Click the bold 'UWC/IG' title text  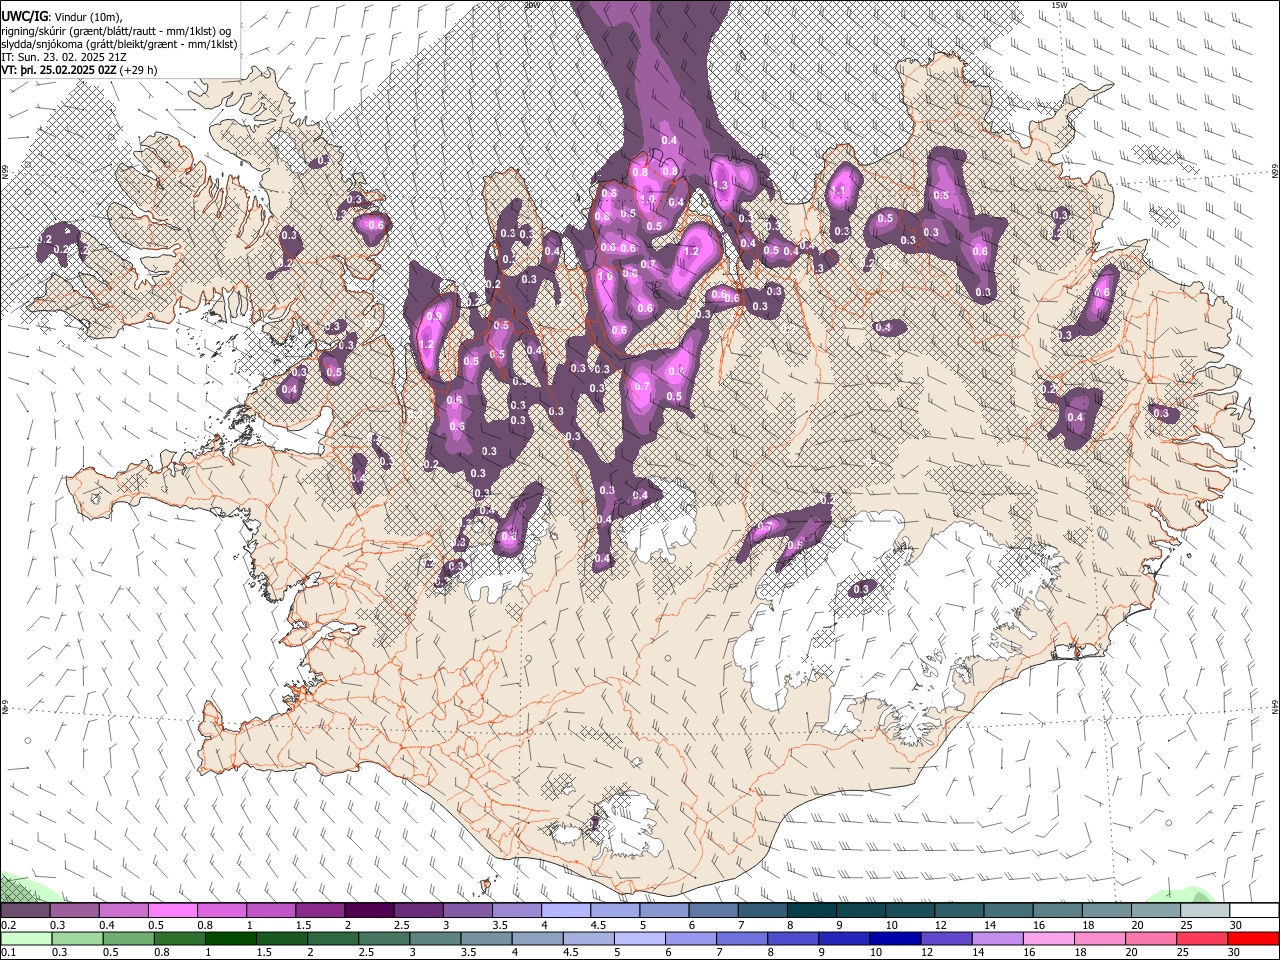click(23, 15)
